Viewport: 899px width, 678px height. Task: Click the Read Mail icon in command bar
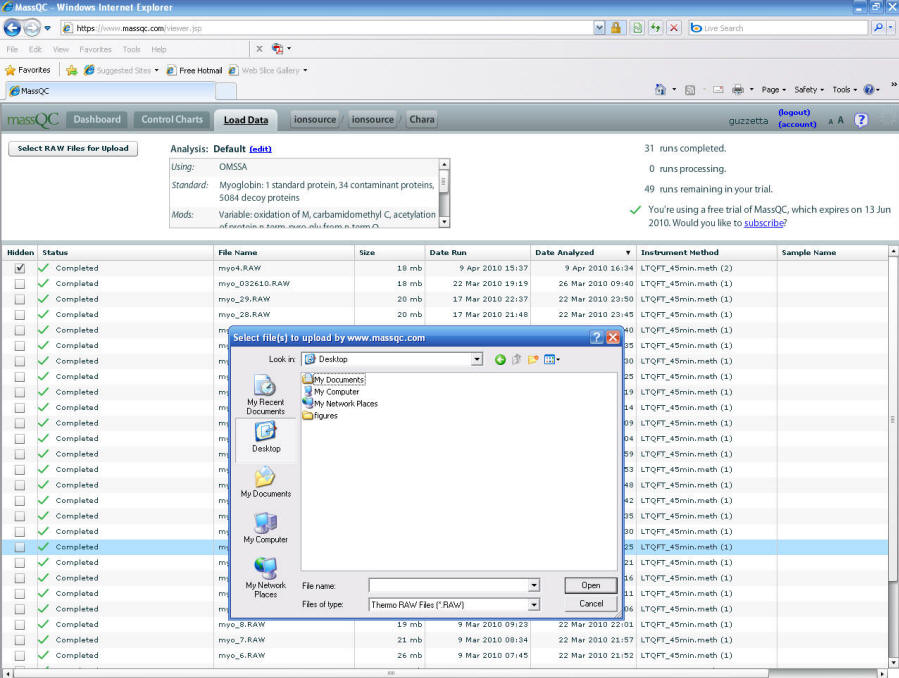[x=718, y=89]
